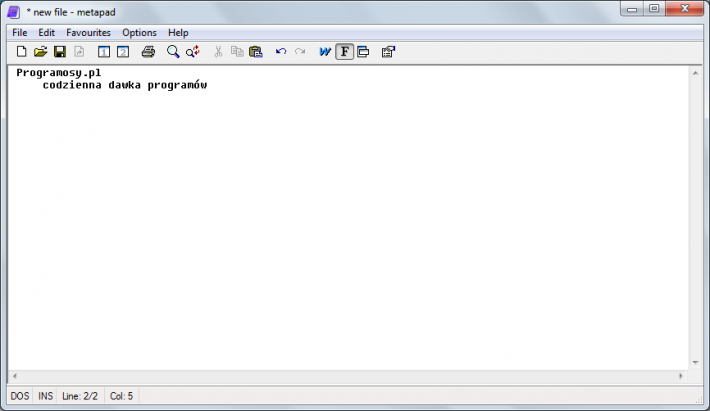The width and height of the screenshot is (710, 411).
Task: Save the file using the floppy disk icon
Action: click(x=60, y=52)
